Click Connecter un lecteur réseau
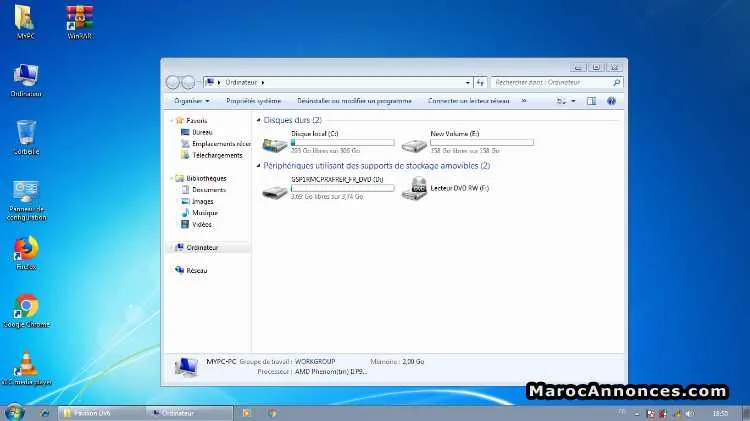Screen dimensions: 750x421 (x=469, y=101)
